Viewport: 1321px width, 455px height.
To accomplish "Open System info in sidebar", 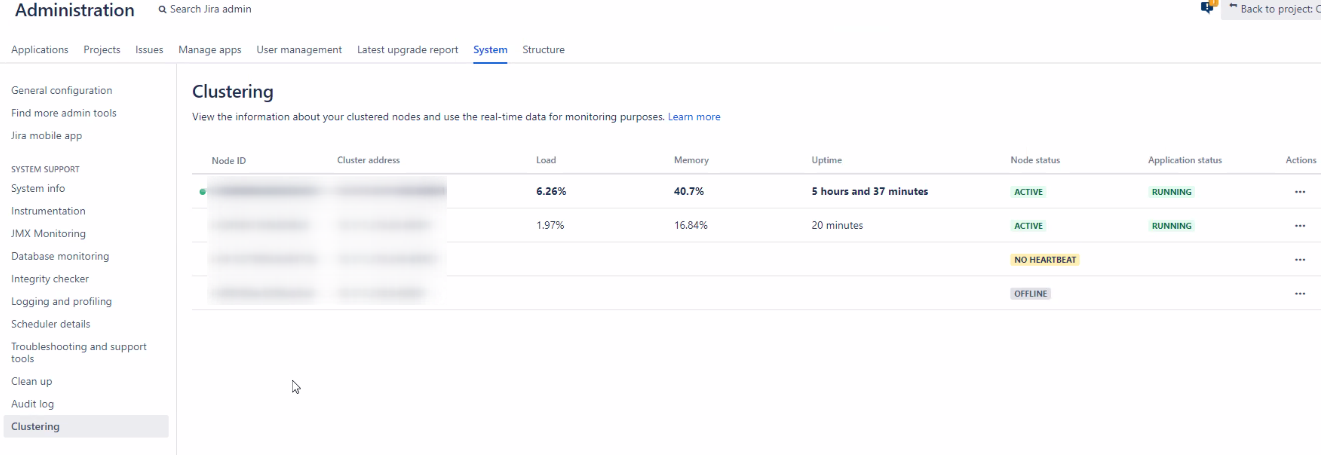I will pos(38,188).
